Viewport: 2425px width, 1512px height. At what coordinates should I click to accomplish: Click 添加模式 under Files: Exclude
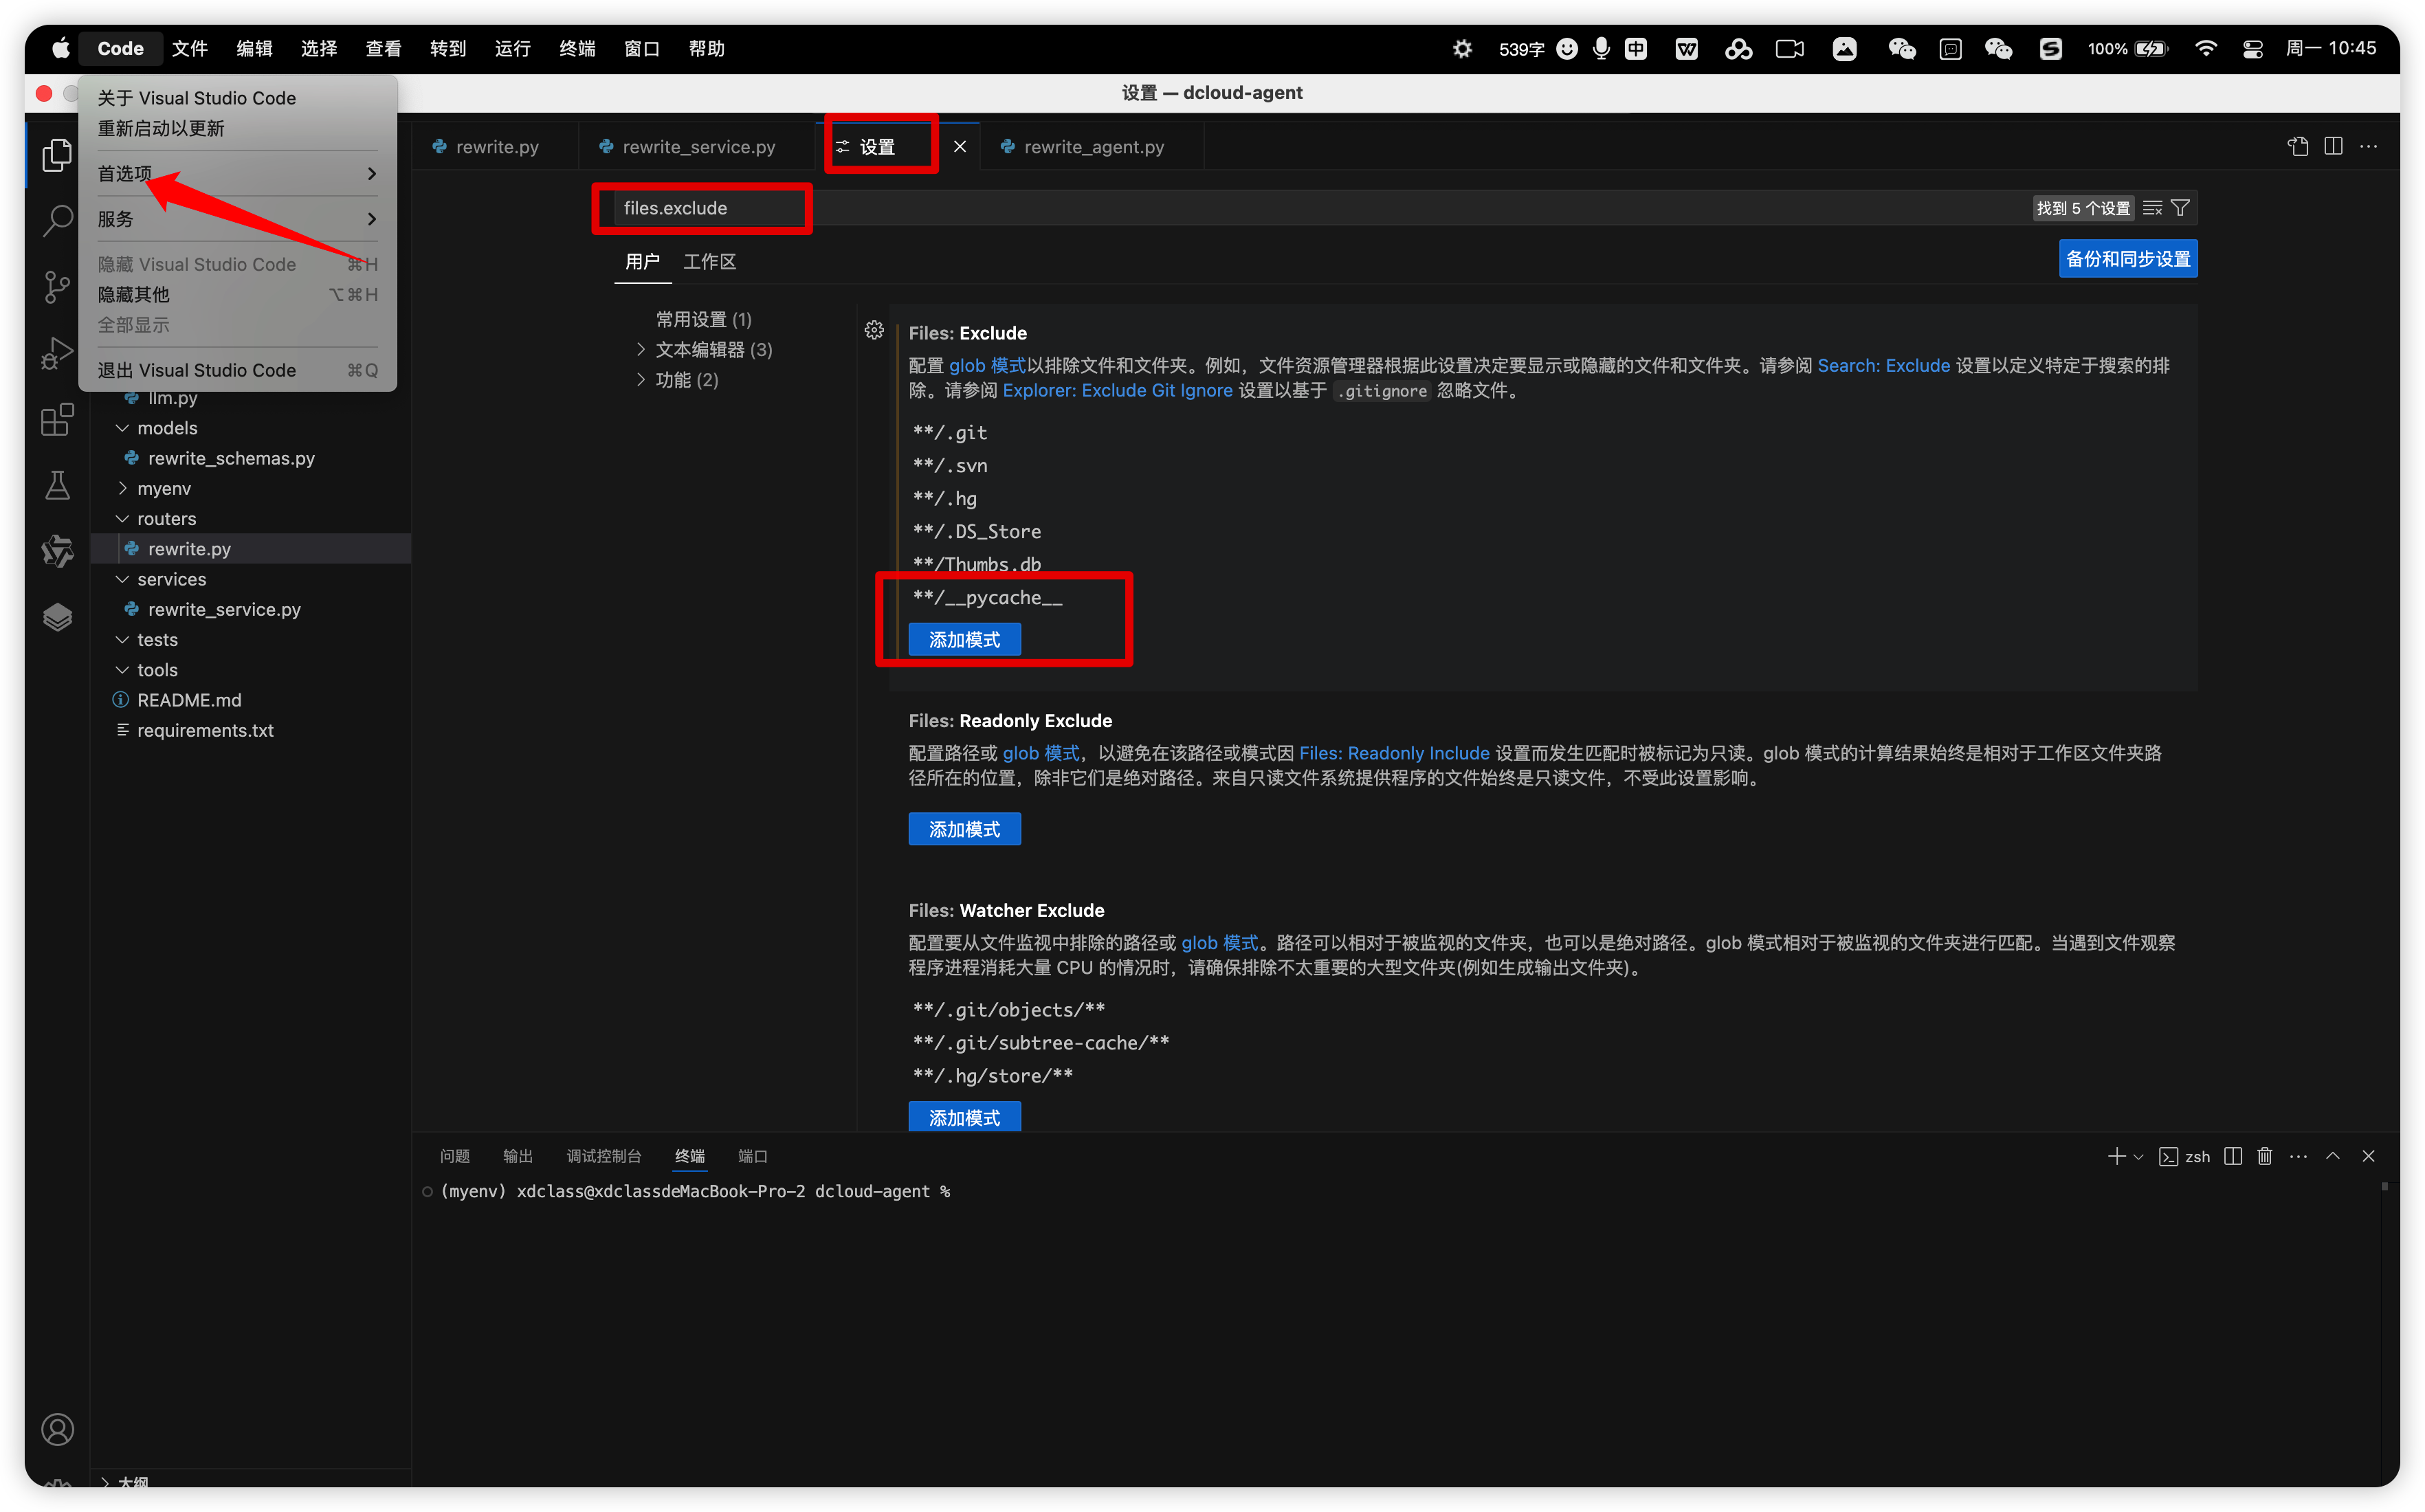(963, 639)
